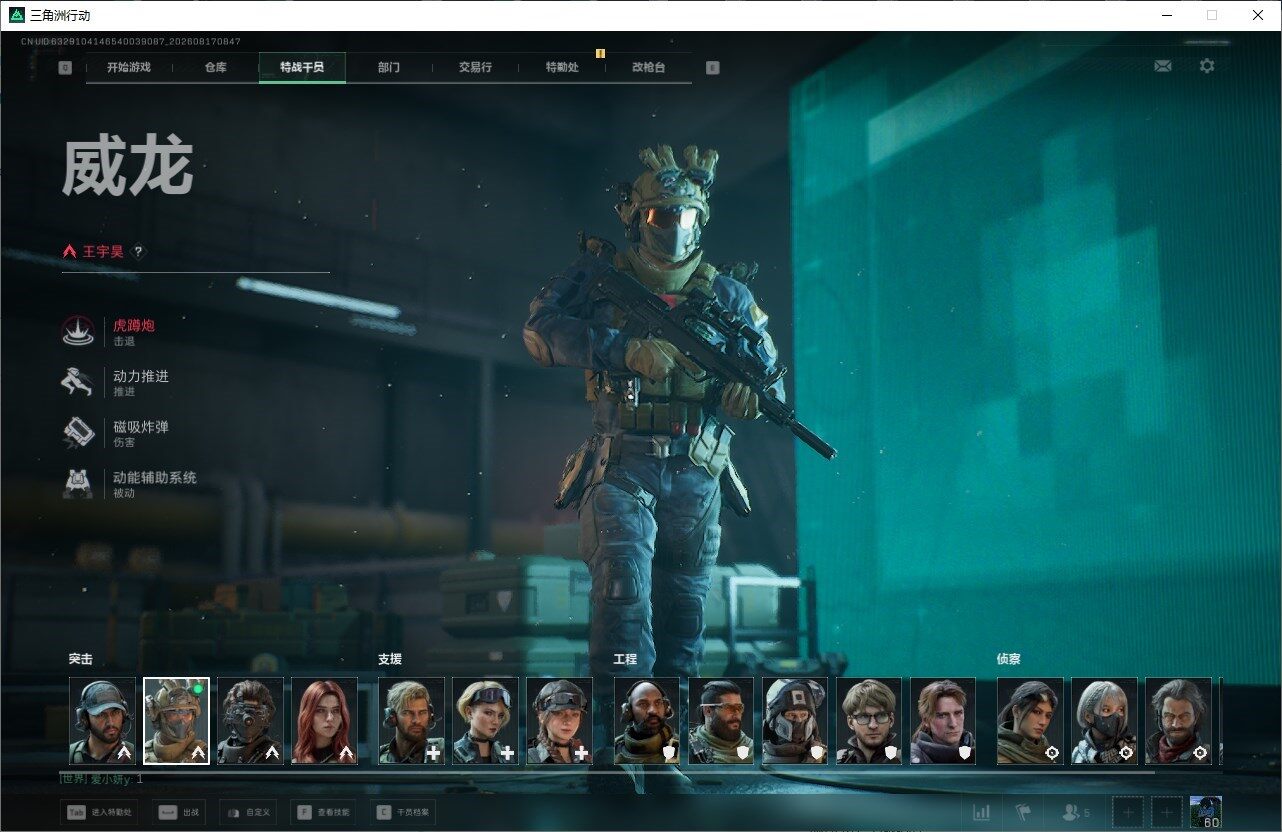
Task: Click the 查看技能 button
Action: point(323,812)
